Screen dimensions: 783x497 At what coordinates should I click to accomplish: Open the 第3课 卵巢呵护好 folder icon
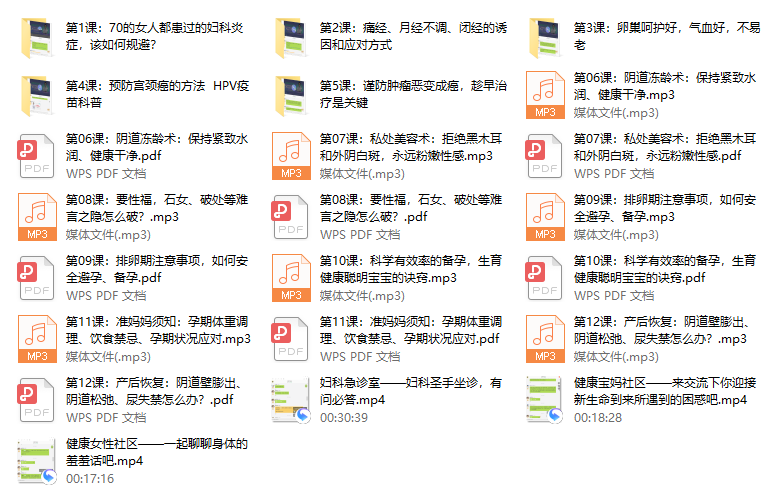(x=545, y=38)
